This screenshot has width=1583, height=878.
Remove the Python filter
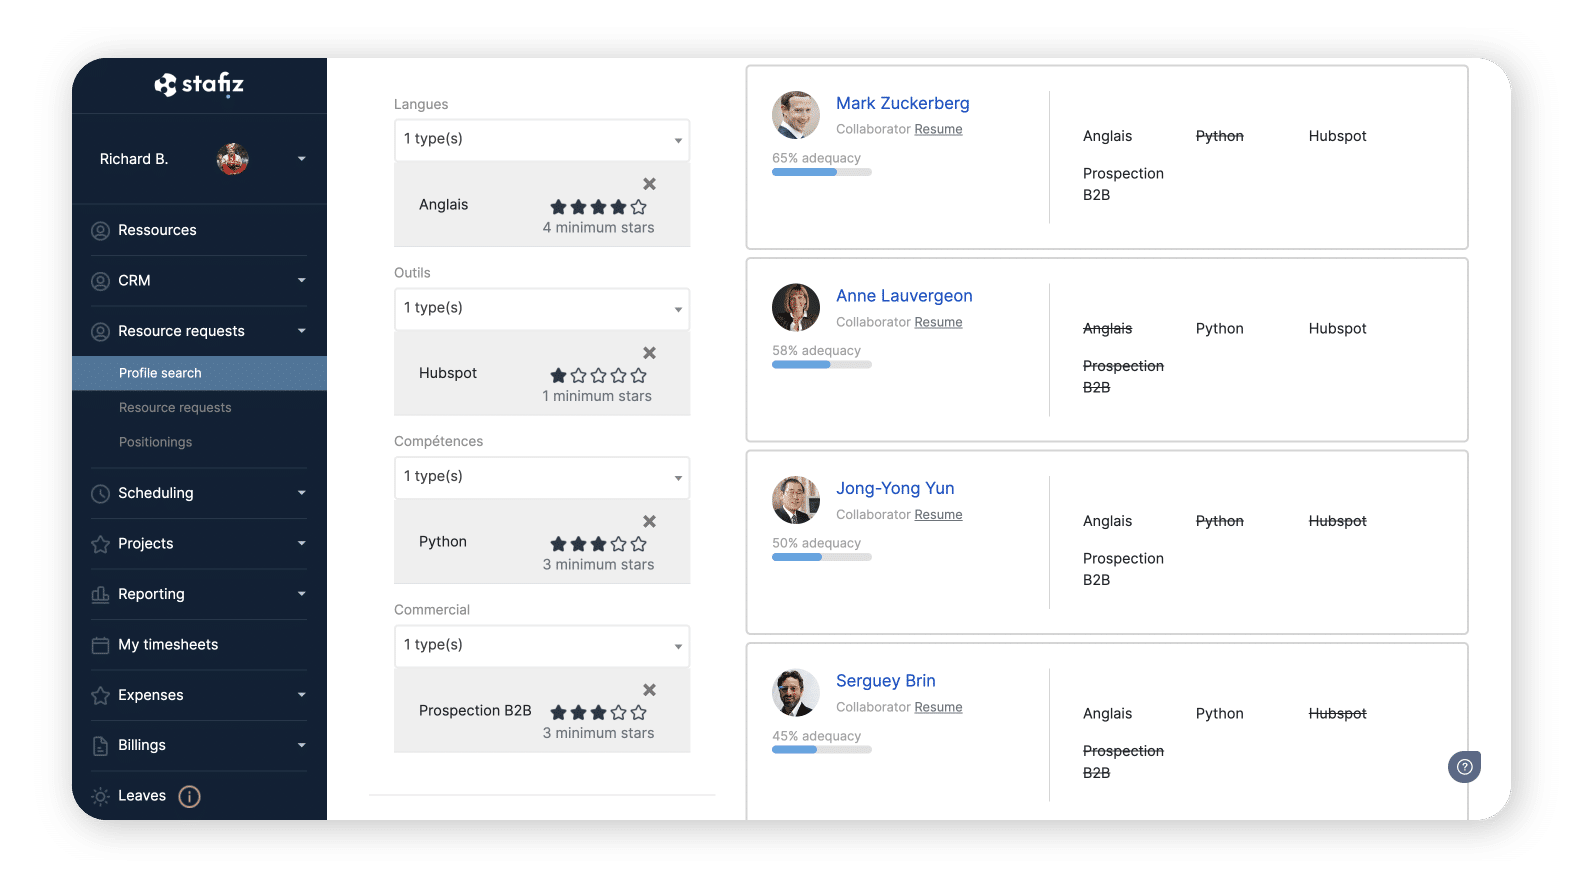[649, 521]
